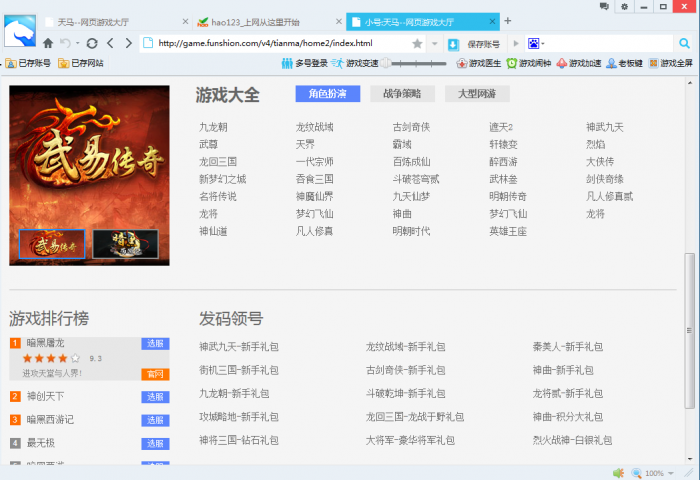Click 选服 button for 最无极

coord(155,443)
